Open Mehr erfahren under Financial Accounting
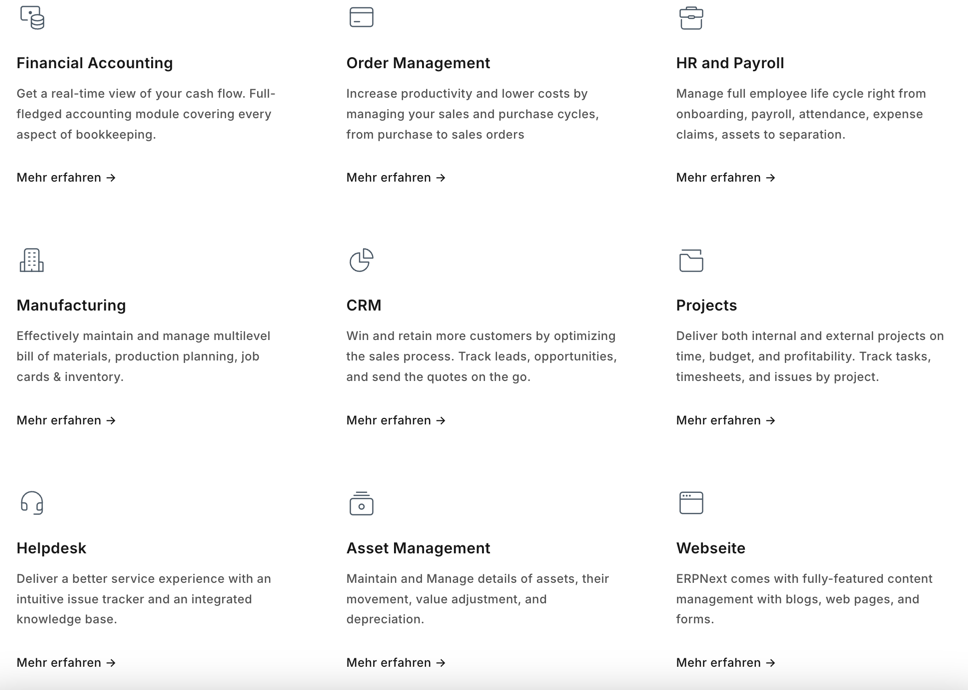 point(66,178)
